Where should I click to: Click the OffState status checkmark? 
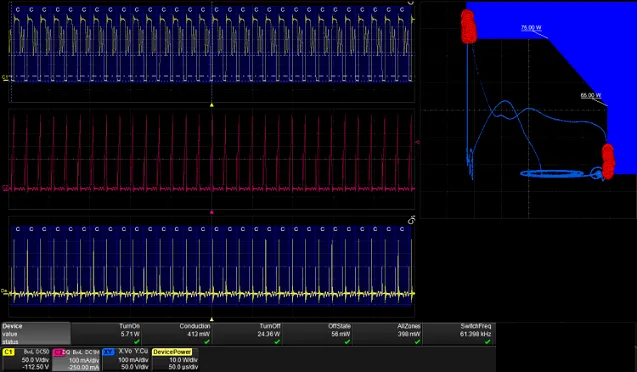pyautogui.click(x=347, y=342)
